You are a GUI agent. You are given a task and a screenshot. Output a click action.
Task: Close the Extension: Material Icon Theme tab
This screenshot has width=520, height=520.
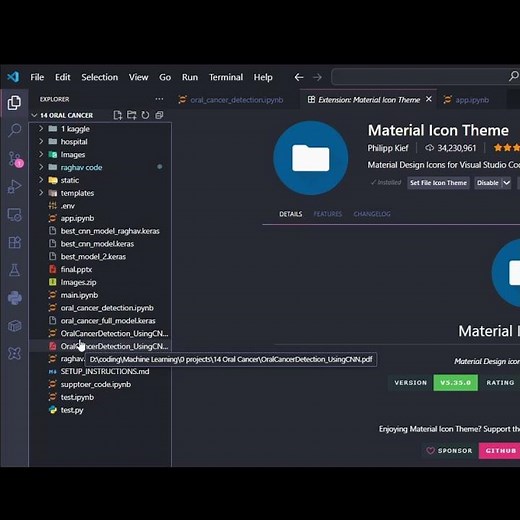pyautogui.click(x=429, y=99)
